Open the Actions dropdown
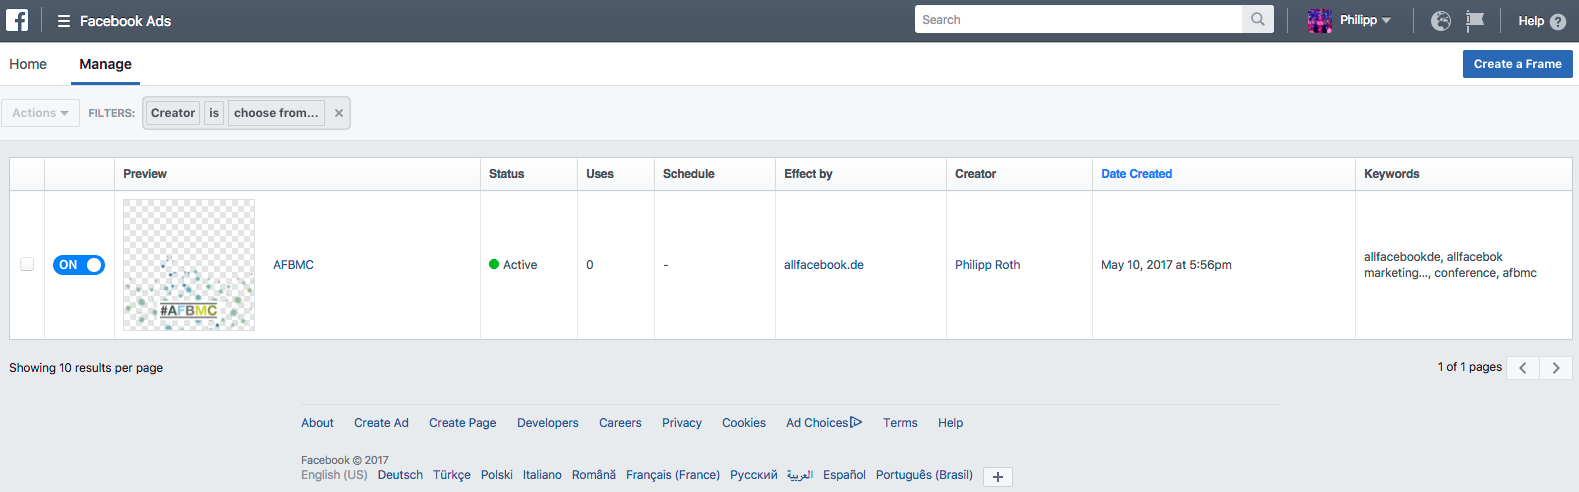1579x492 pixels. coord(40,113)
